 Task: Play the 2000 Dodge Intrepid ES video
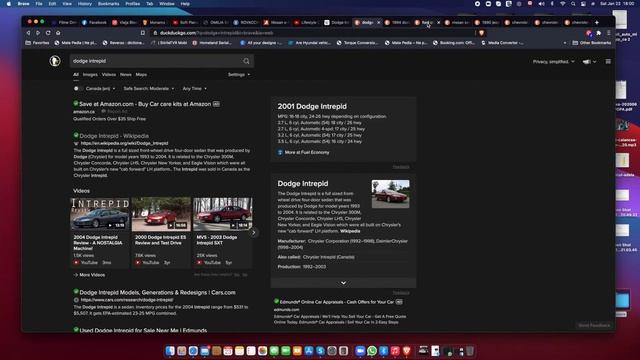coord(161,213)
